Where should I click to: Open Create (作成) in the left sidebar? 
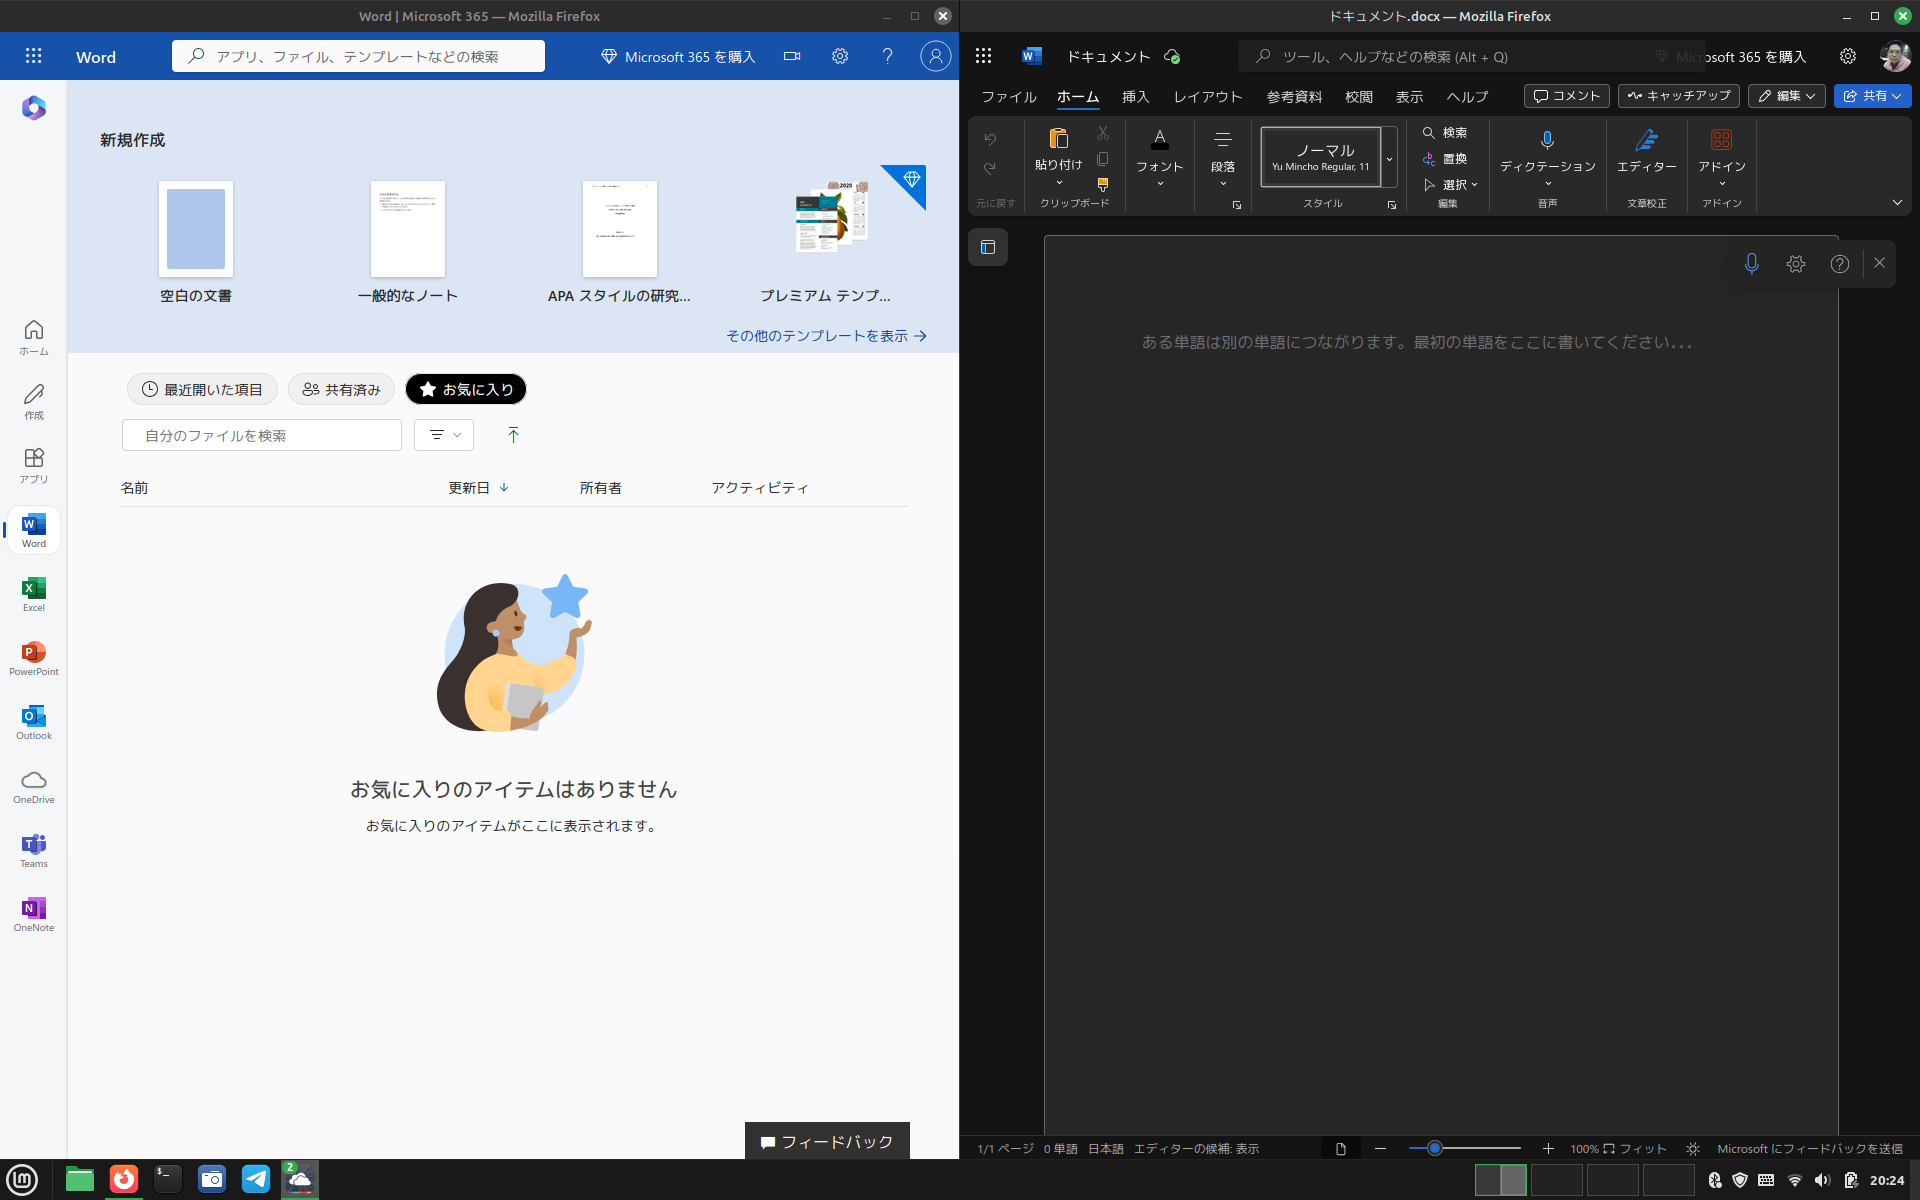click(x=34, y=401)
